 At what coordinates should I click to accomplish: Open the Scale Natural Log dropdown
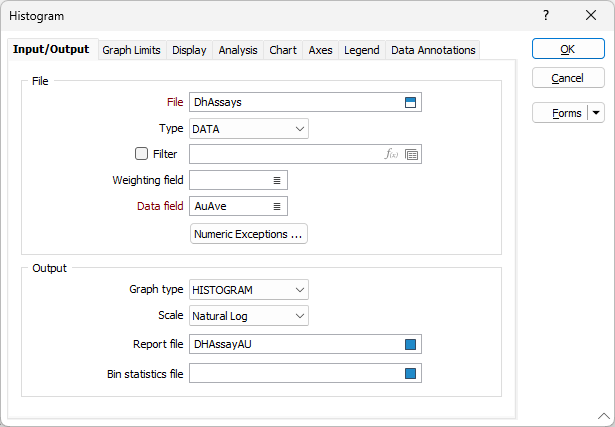coord(300,316)
